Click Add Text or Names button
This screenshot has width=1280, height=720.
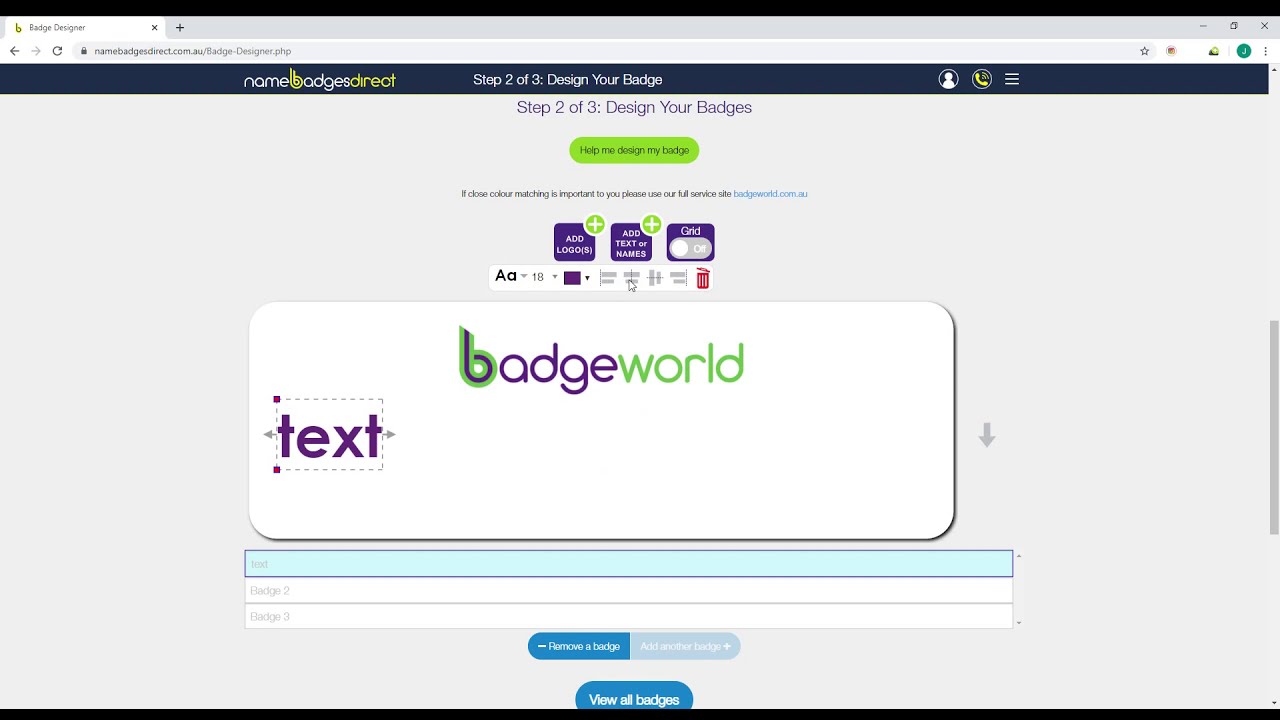[631, 242]
